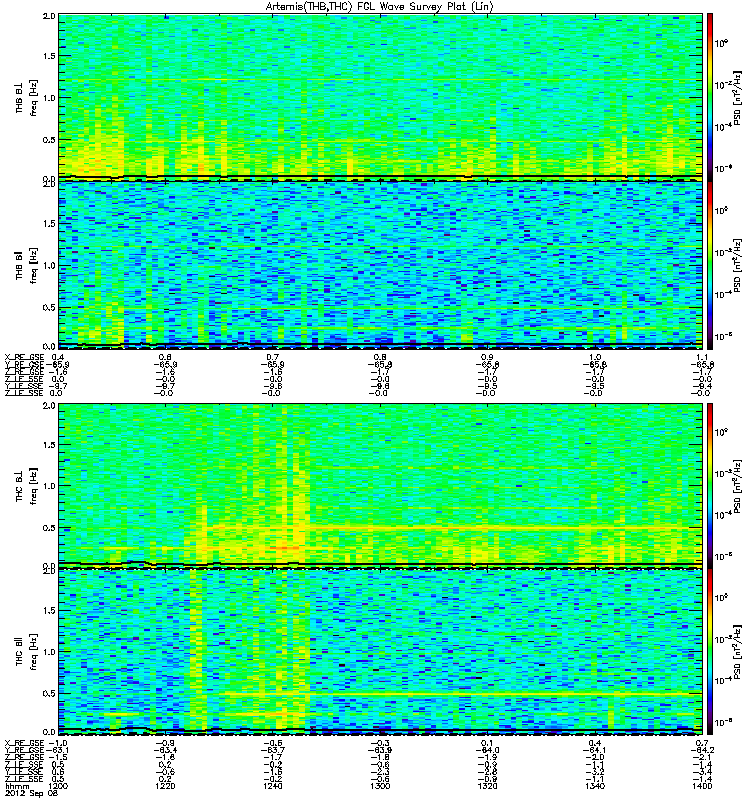Screen dimensions: 750x800
Task: Click the PSD [nT²/Hz] label of the top panel
Action: point(738,97)
